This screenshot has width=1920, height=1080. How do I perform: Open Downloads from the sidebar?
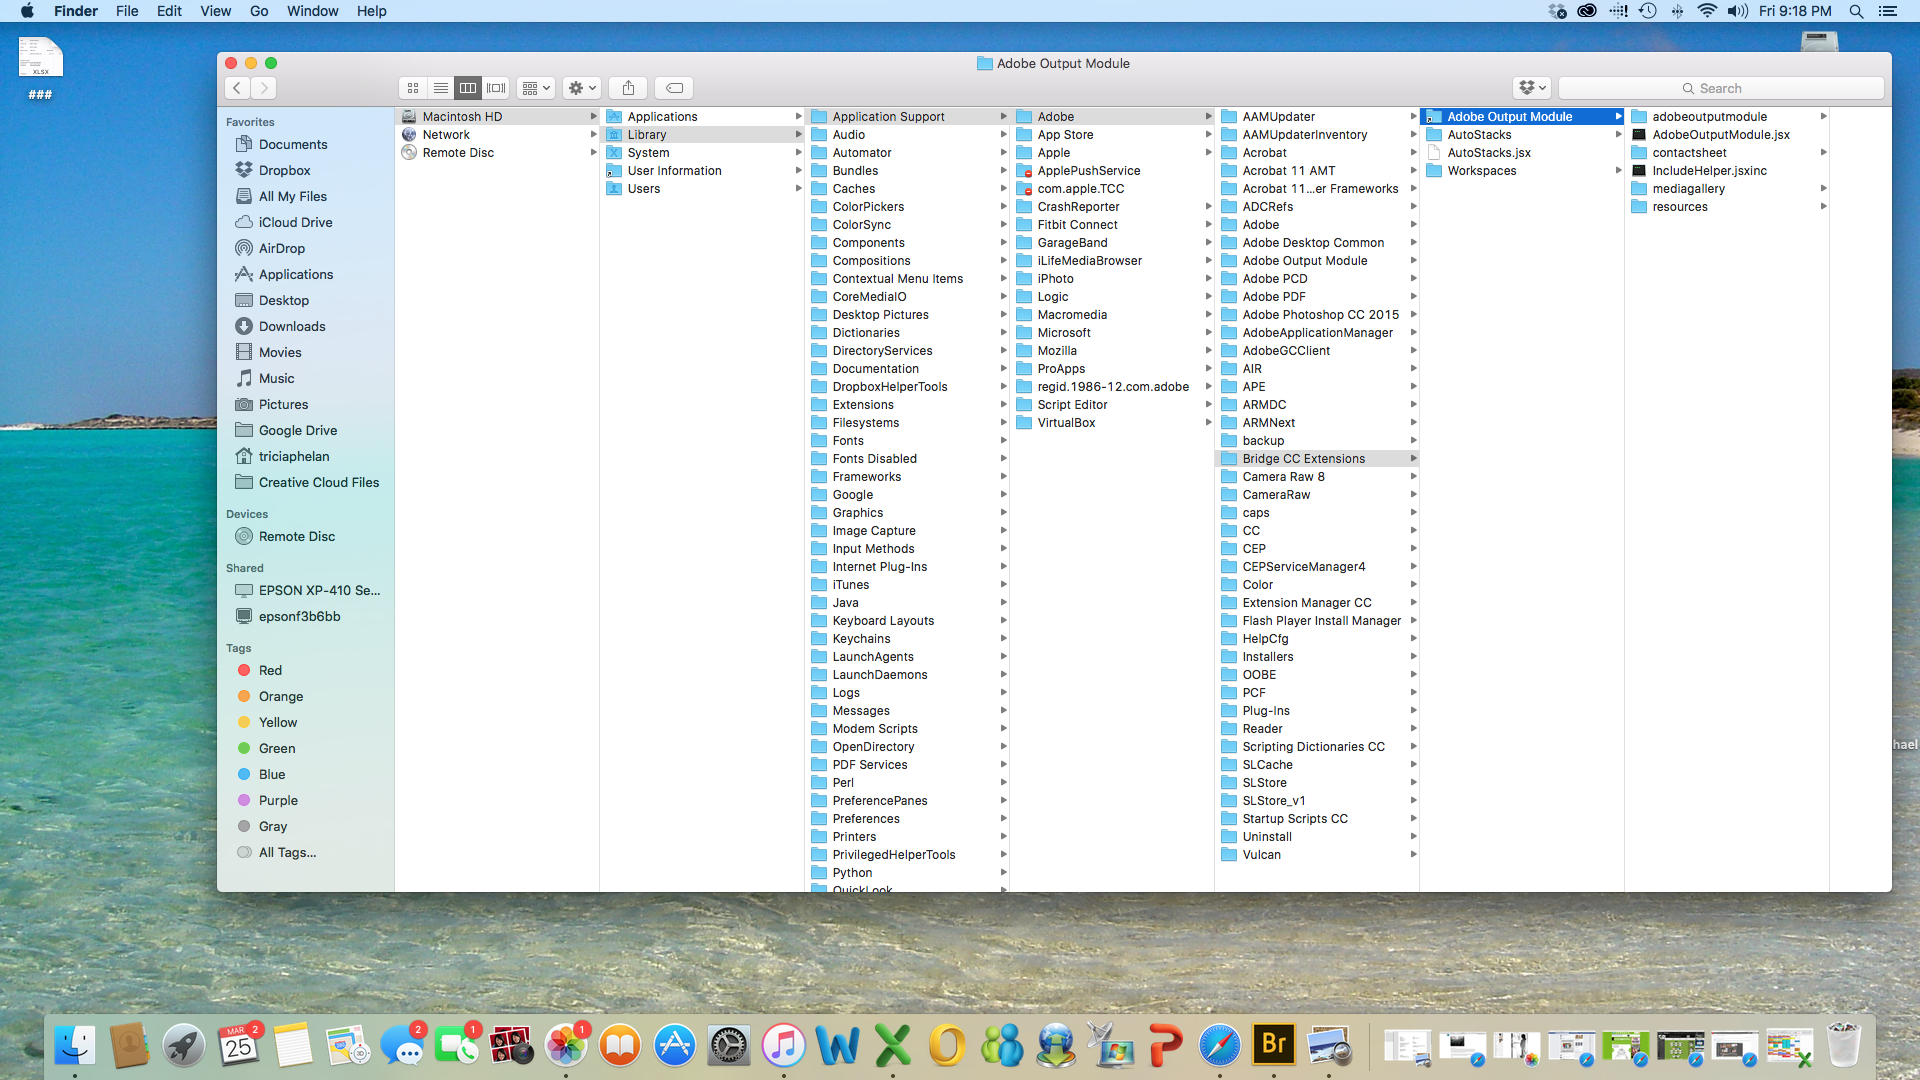click(291, 326)
